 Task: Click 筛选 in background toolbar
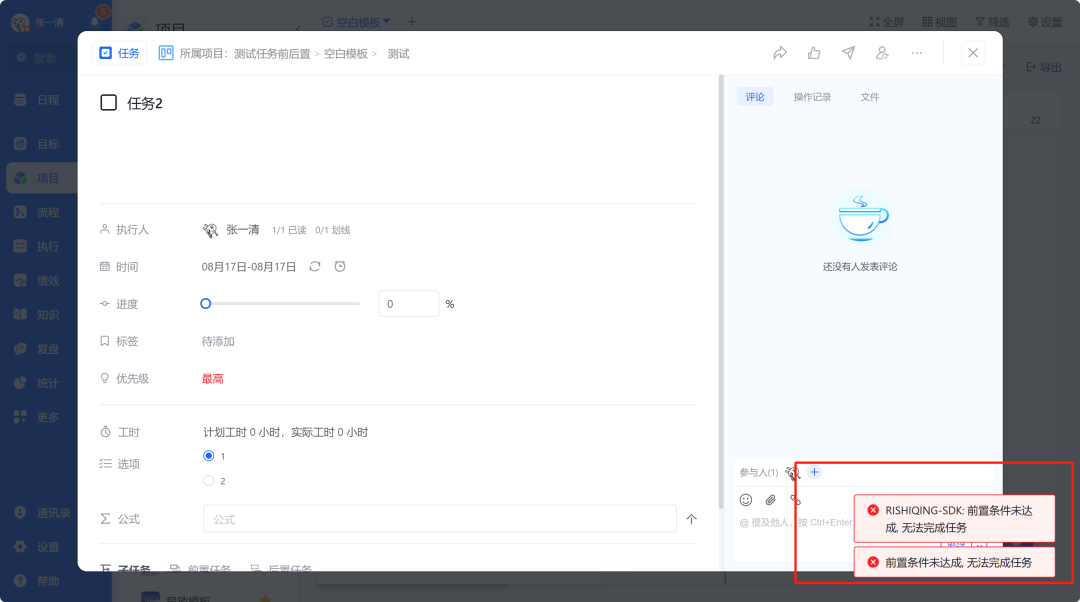[992, 23]
